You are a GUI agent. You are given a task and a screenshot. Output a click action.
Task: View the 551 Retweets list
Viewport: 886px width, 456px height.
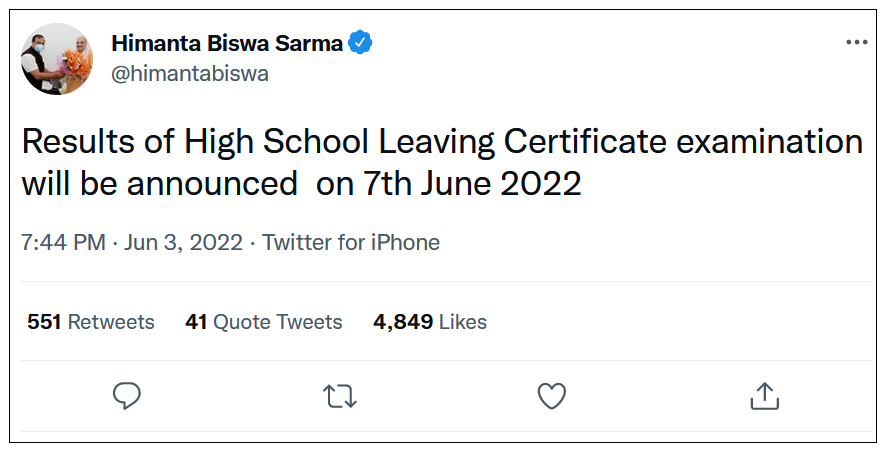91,322
